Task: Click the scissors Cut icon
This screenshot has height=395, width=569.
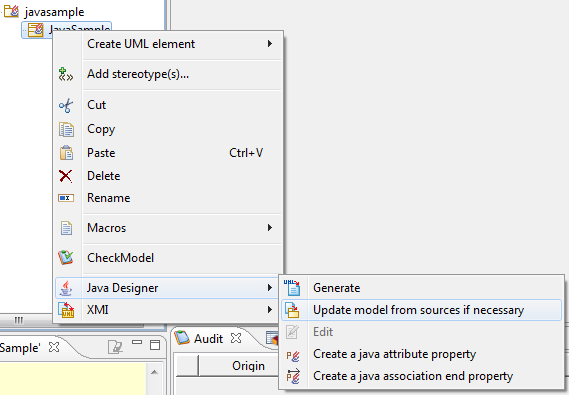Action: [x=66, y=106]
